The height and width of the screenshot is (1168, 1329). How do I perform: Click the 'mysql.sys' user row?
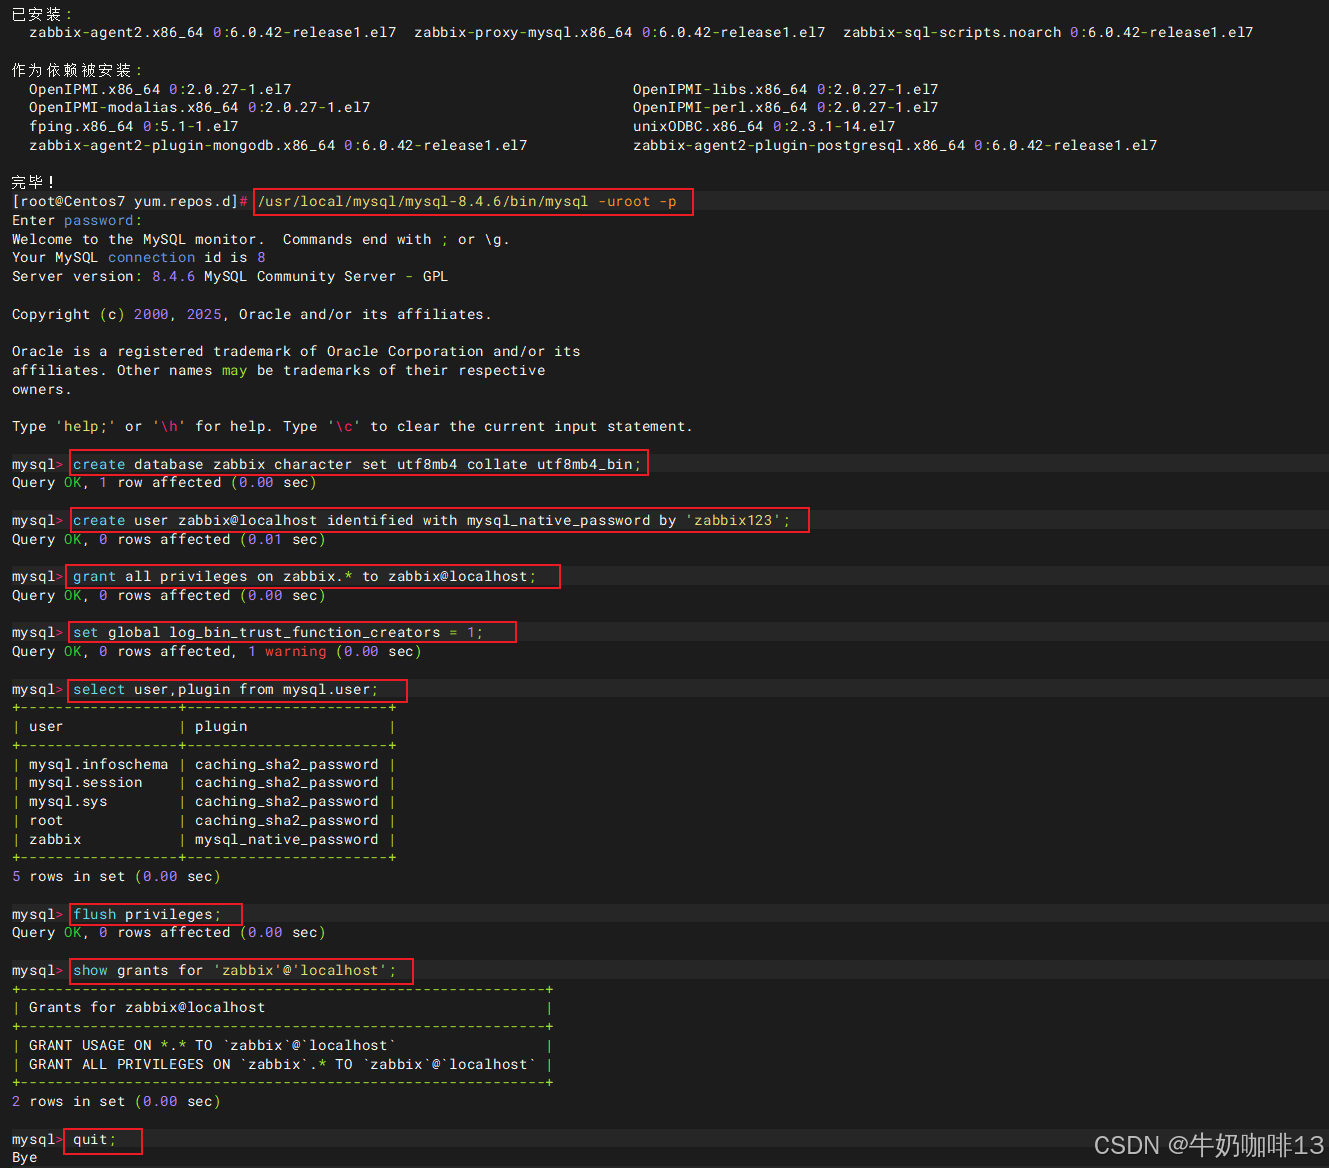(x=204, y=801)
